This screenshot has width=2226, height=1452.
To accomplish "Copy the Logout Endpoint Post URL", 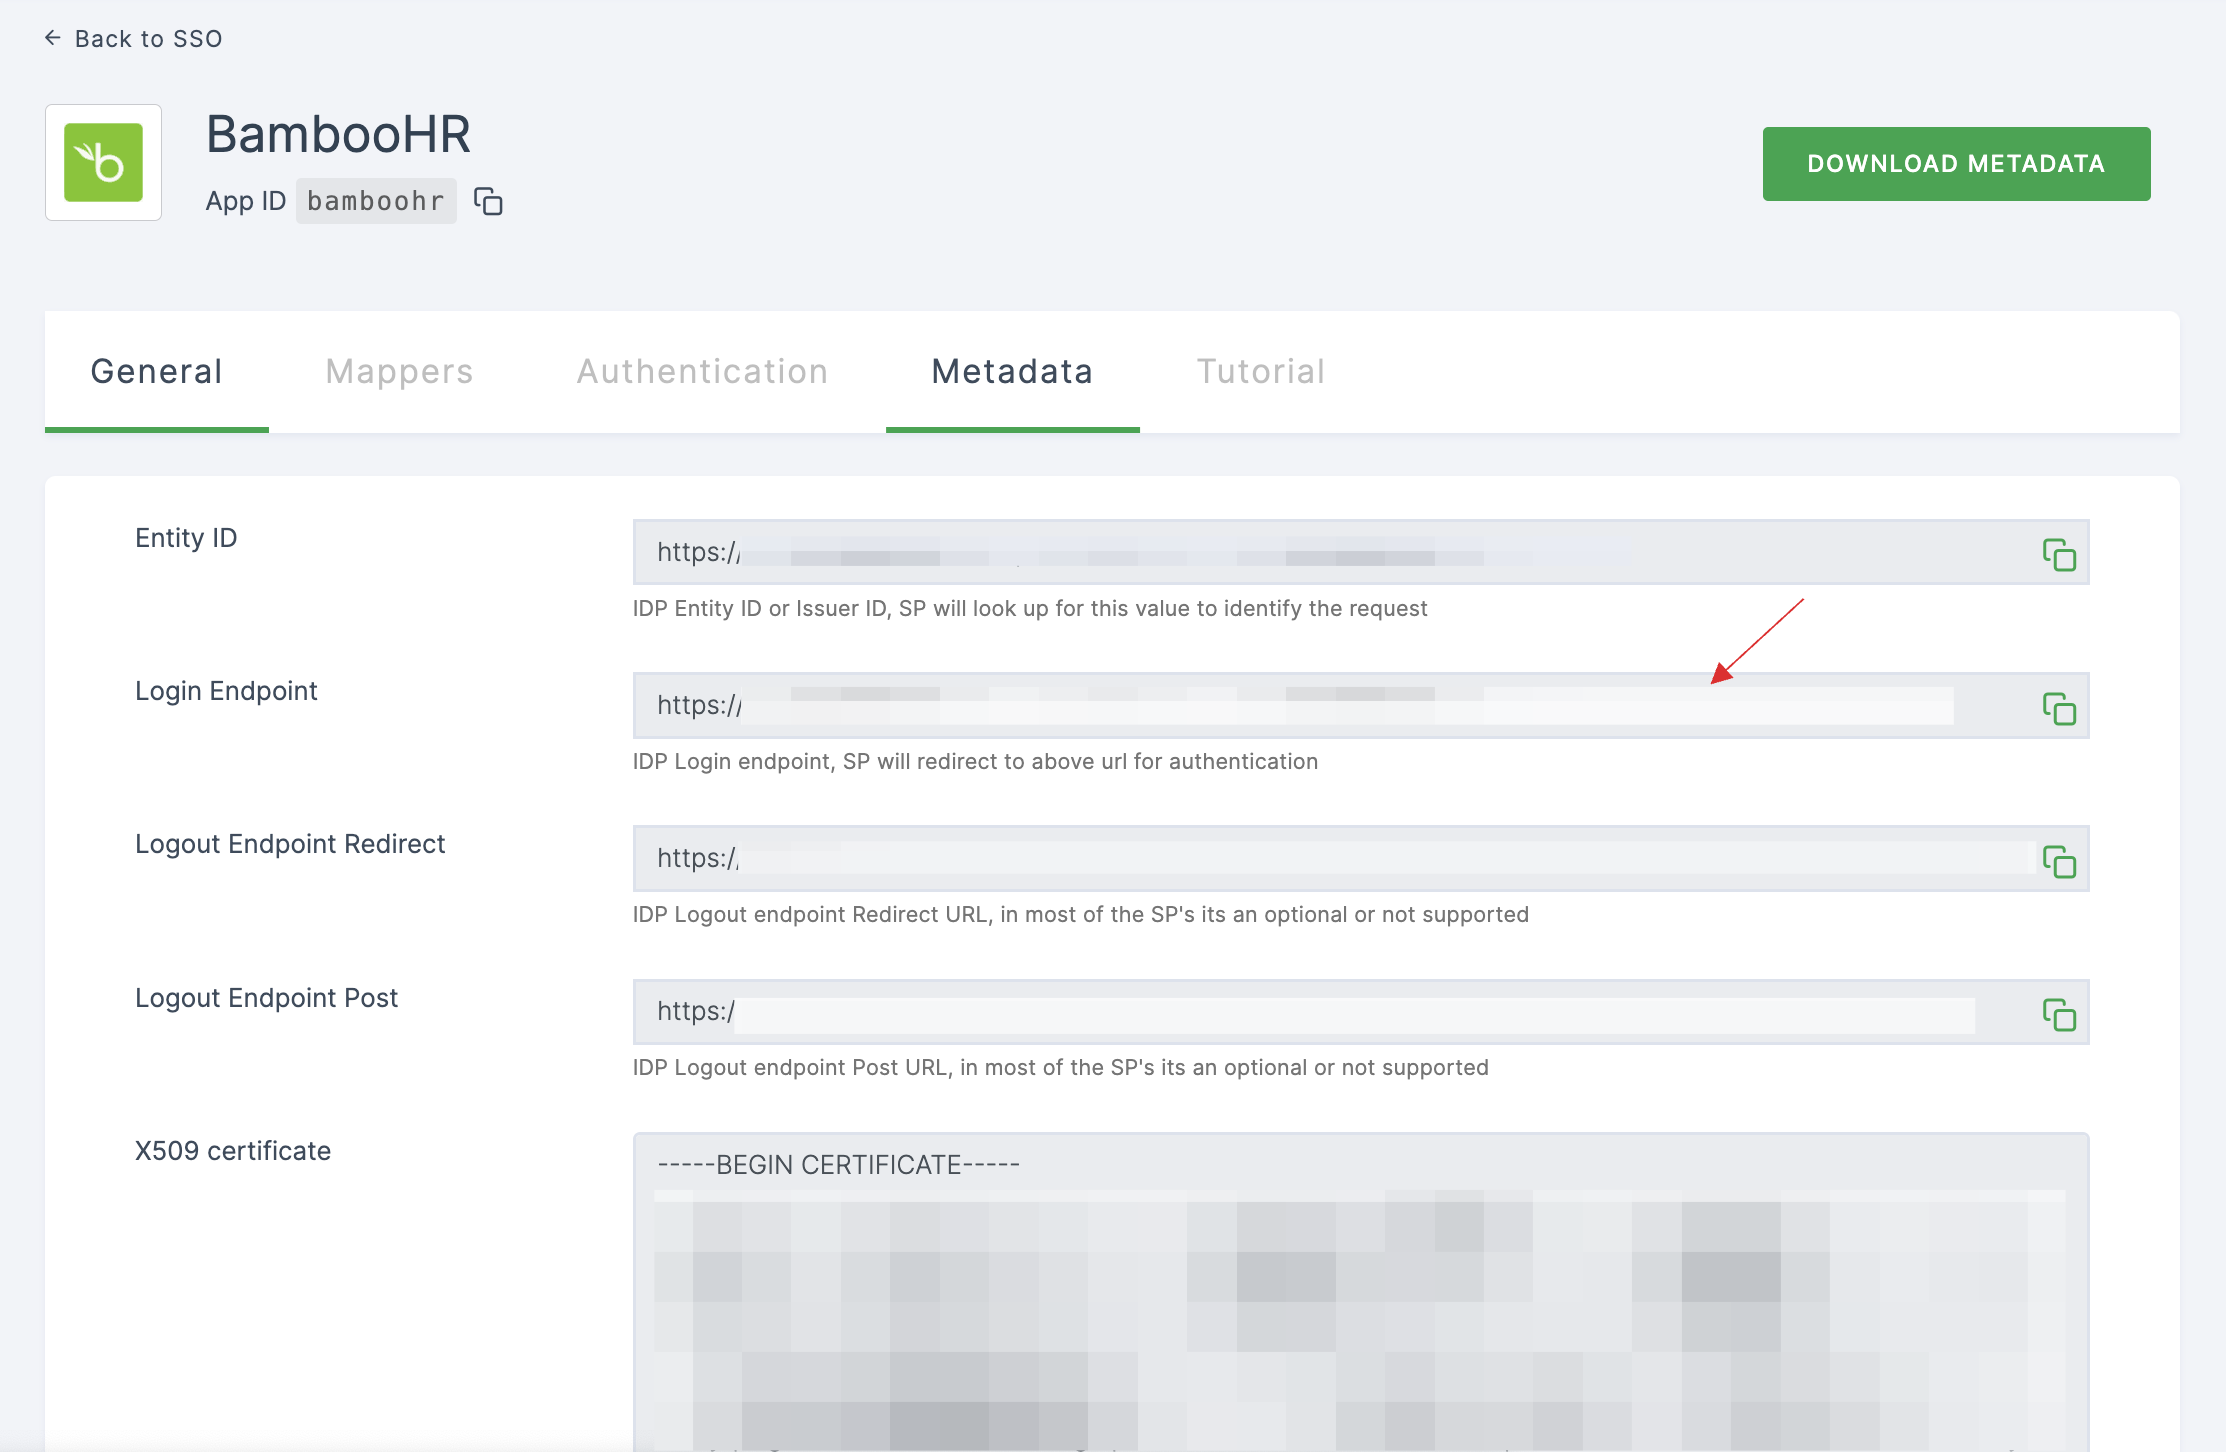I will click(x=2059, y=1014).
